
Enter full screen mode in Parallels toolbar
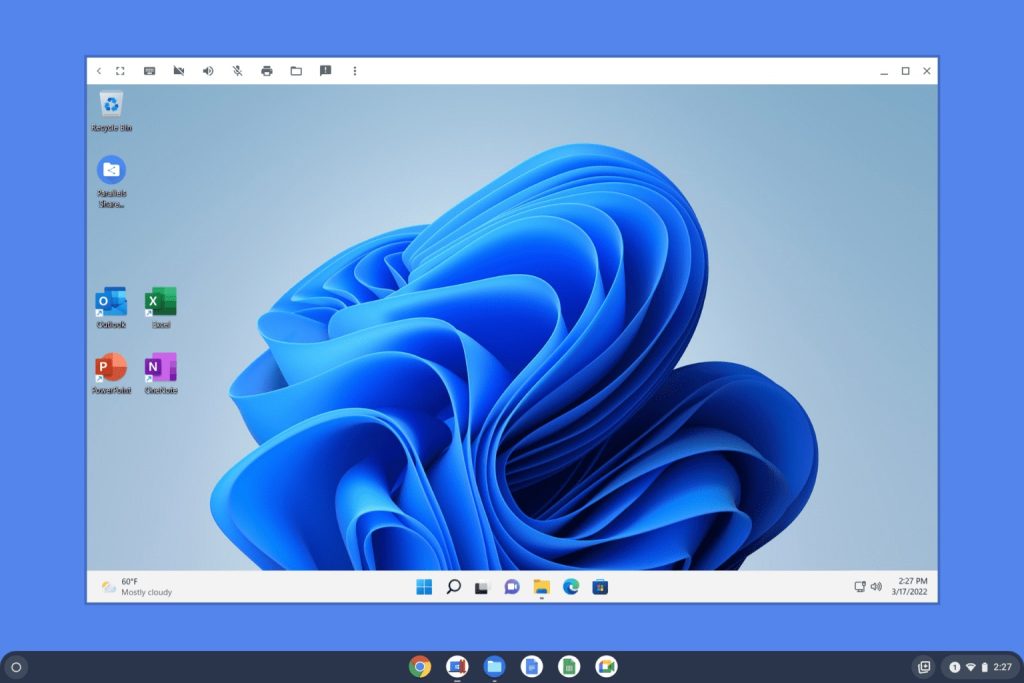pos(120,71)
